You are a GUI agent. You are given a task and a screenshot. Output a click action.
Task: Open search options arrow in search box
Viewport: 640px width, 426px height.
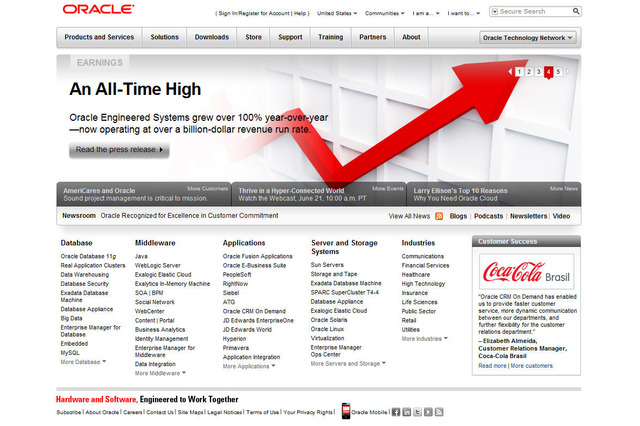[x=495, y=11]
